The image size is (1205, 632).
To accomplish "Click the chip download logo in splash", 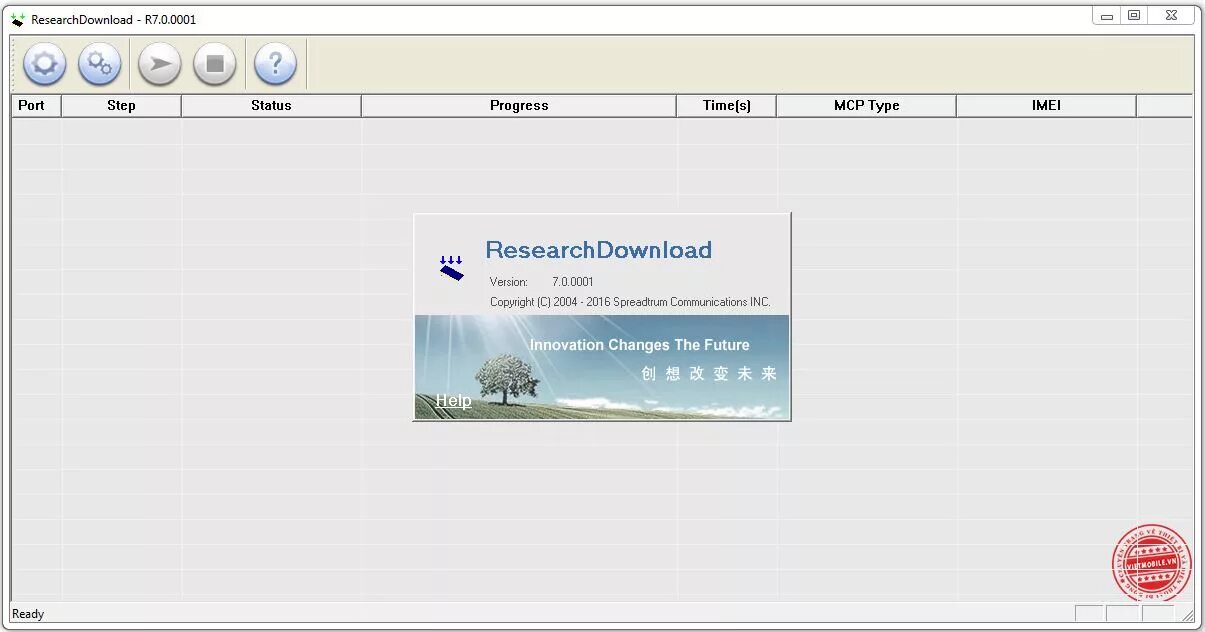I will click(x=452, y=268).
